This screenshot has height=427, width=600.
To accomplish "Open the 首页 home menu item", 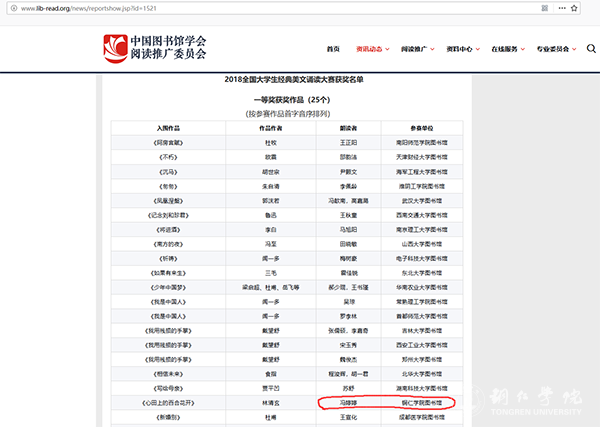I will [333, 49].
